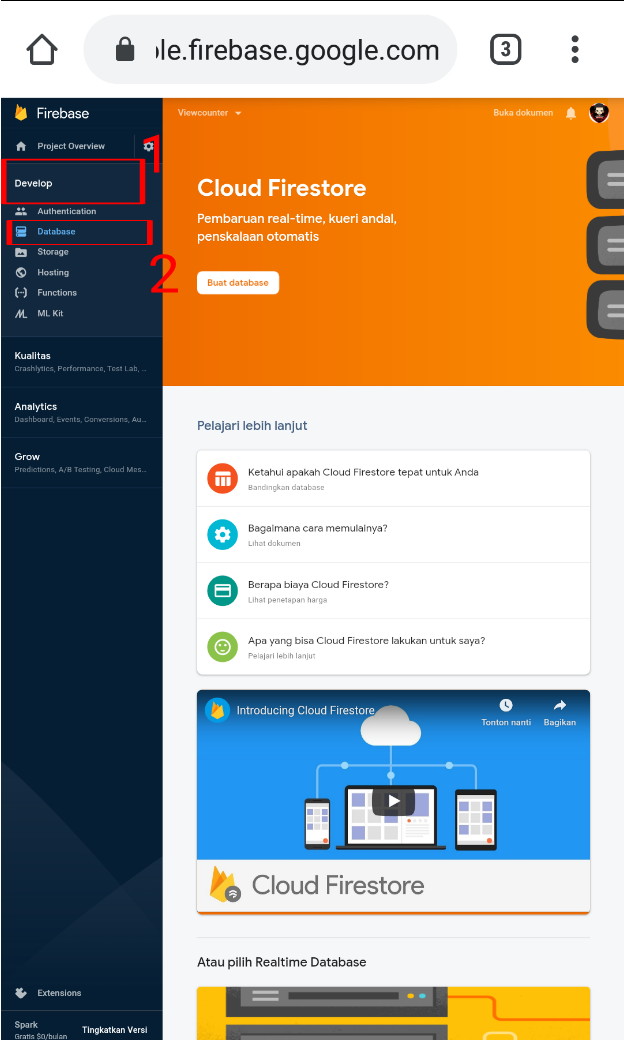Tap the Bagikan share arrow icon
Image resolution: width=624 pixels, height=1040 pixels.
click(560, 705)
